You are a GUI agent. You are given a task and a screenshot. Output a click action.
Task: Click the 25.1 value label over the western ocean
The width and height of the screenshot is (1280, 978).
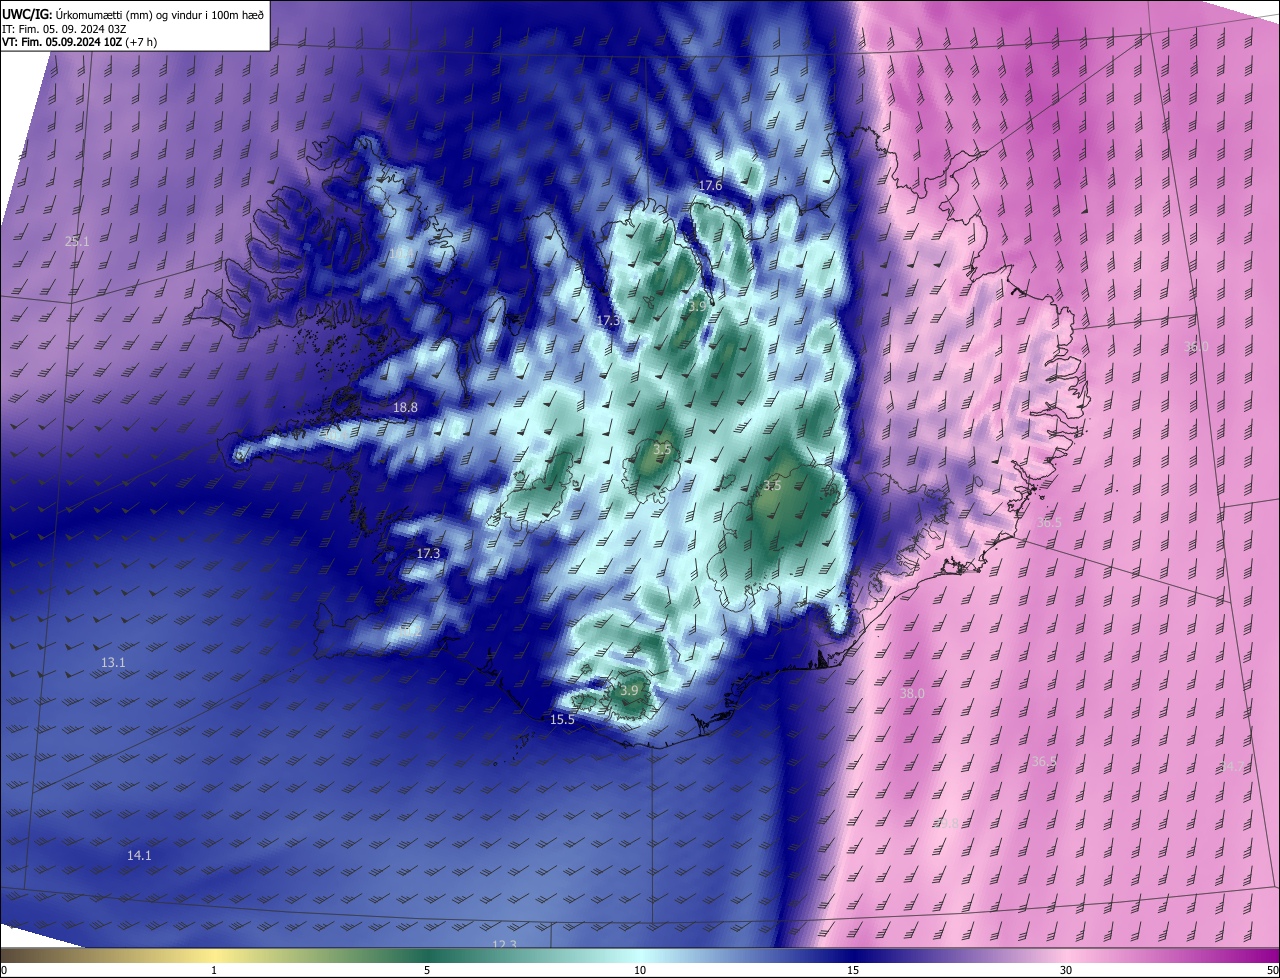pyautogui.click(x=77, y=242)
